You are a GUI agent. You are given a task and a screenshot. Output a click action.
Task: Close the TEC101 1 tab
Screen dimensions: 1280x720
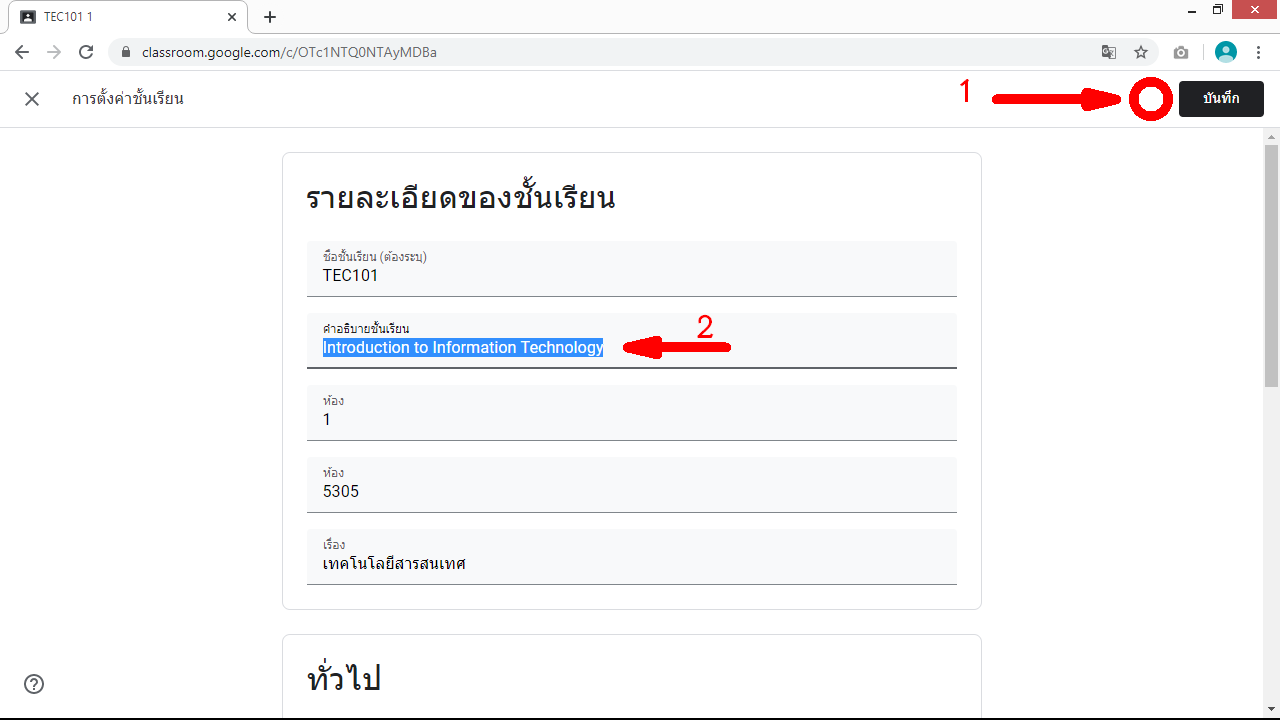tap(231, 17)
